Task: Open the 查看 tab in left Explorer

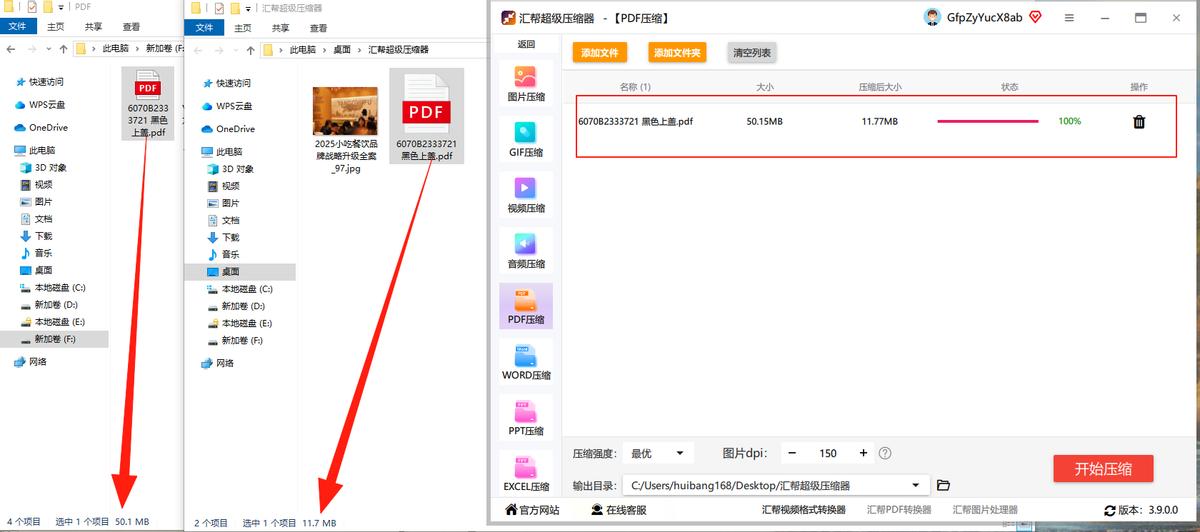Action: (131, 27)
